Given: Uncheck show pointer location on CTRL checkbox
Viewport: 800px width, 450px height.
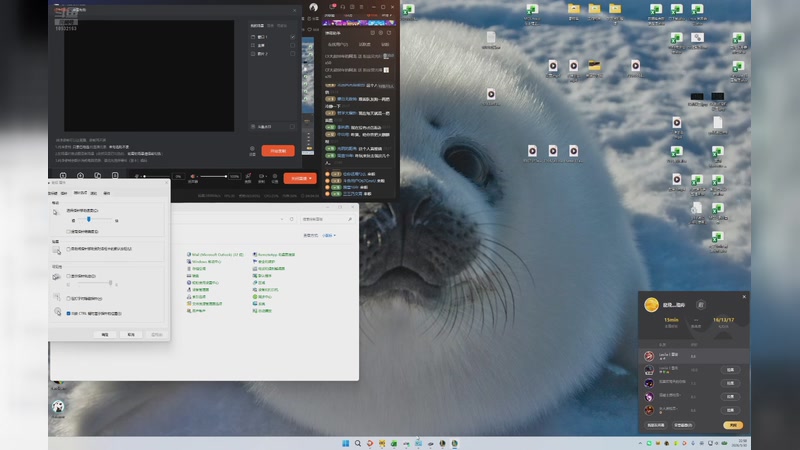Looking at the screenshot, I should point(68,313).
